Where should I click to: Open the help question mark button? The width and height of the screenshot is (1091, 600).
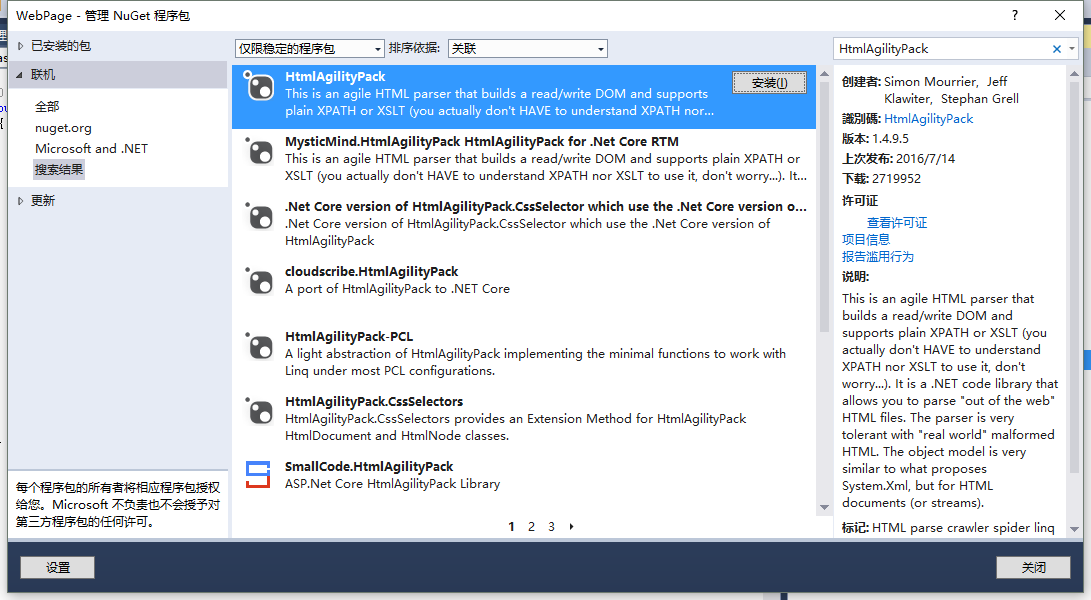click(1015, 15)
